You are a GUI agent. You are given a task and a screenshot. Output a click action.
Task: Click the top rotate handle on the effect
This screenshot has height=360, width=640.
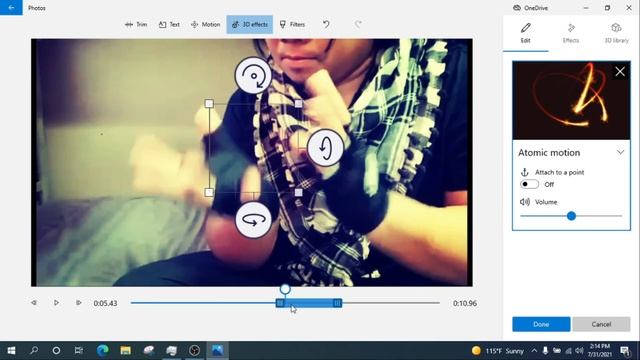(x=253, y=76)
